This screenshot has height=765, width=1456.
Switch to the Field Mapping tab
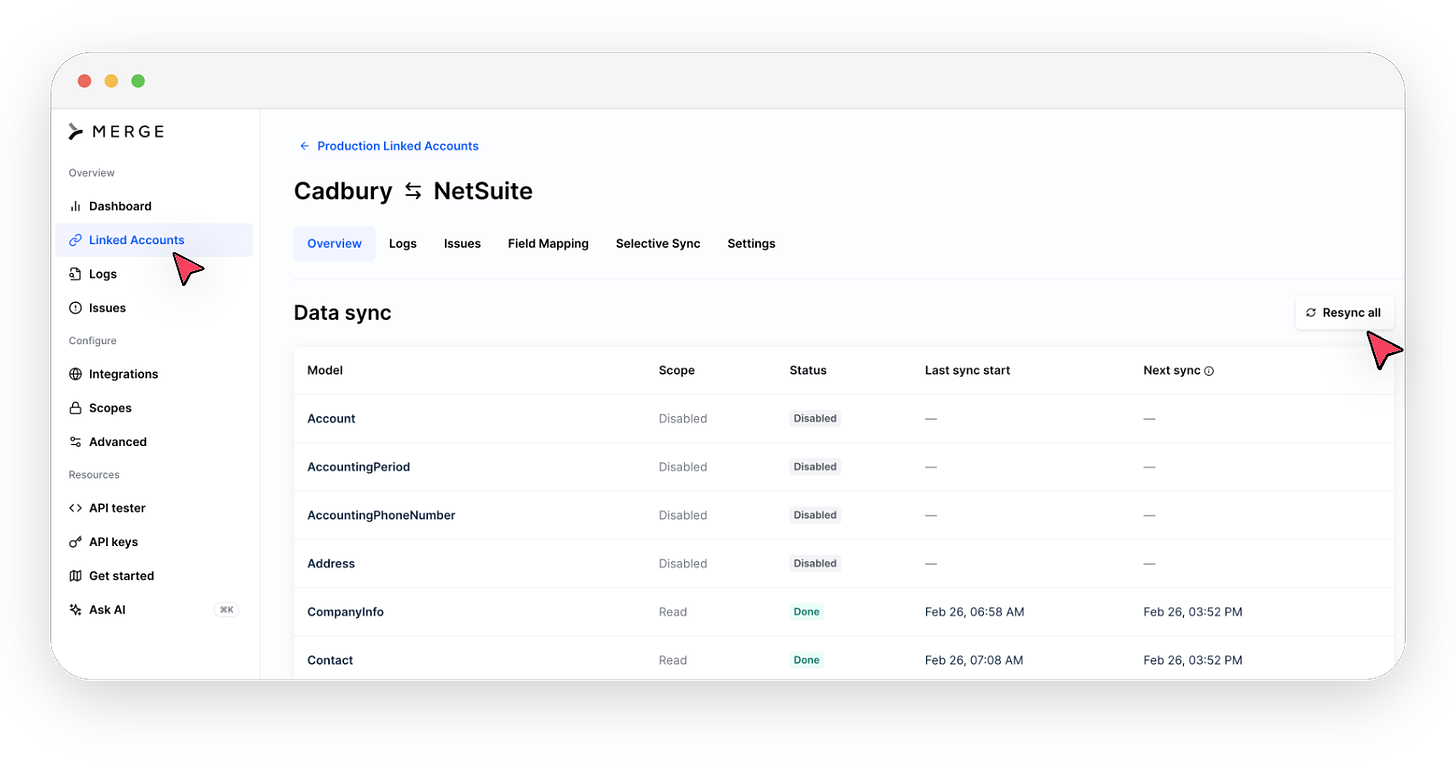click(x=548, y=244)
